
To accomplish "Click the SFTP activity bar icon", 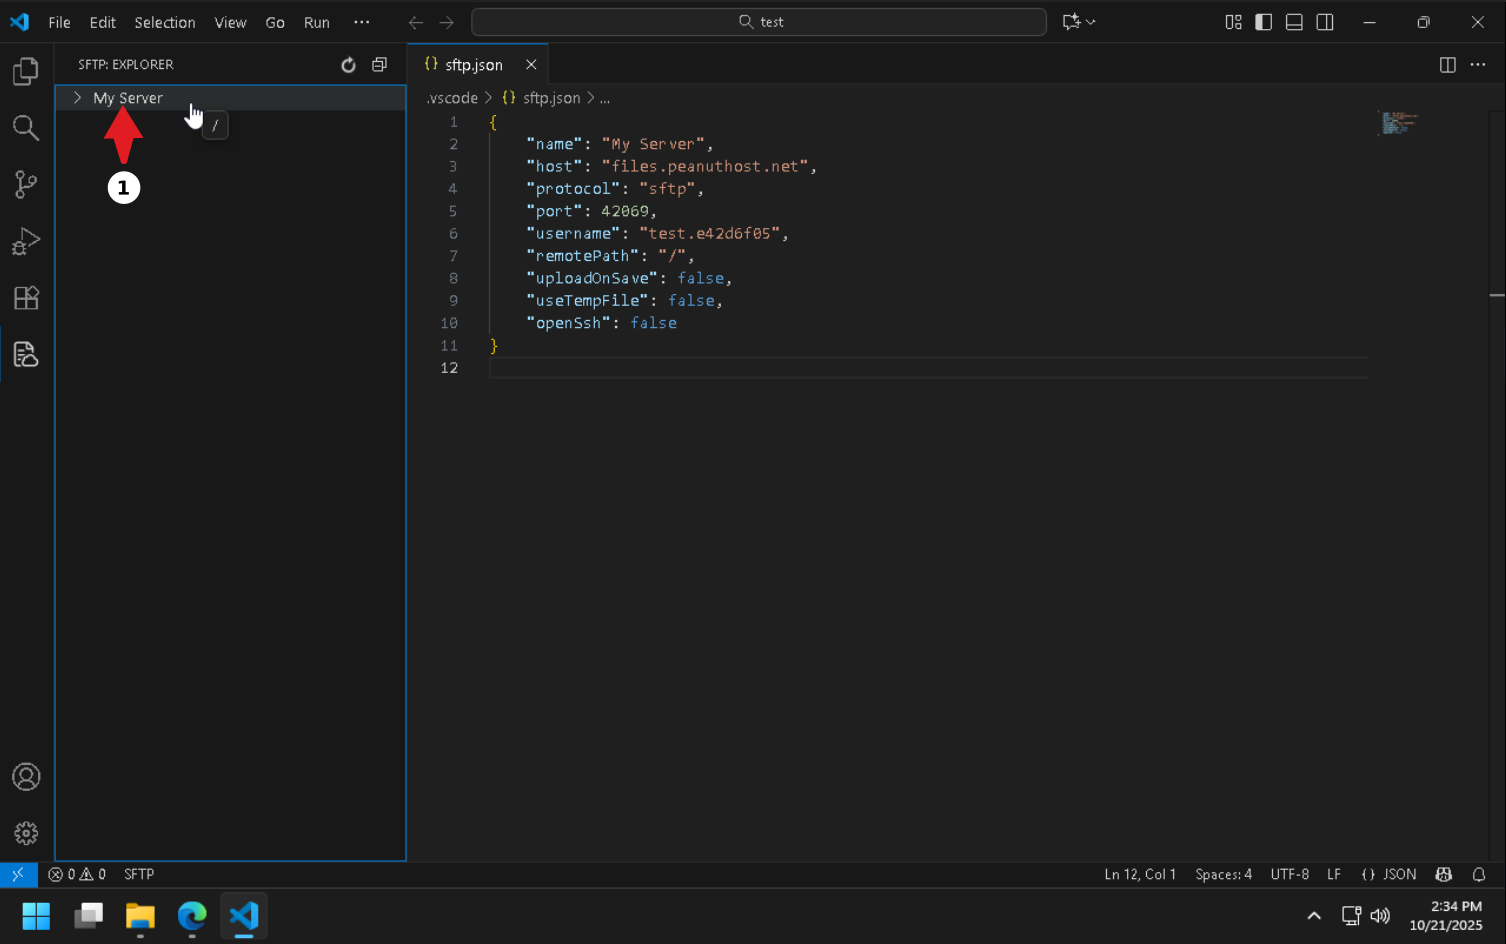I will point(26,354).
